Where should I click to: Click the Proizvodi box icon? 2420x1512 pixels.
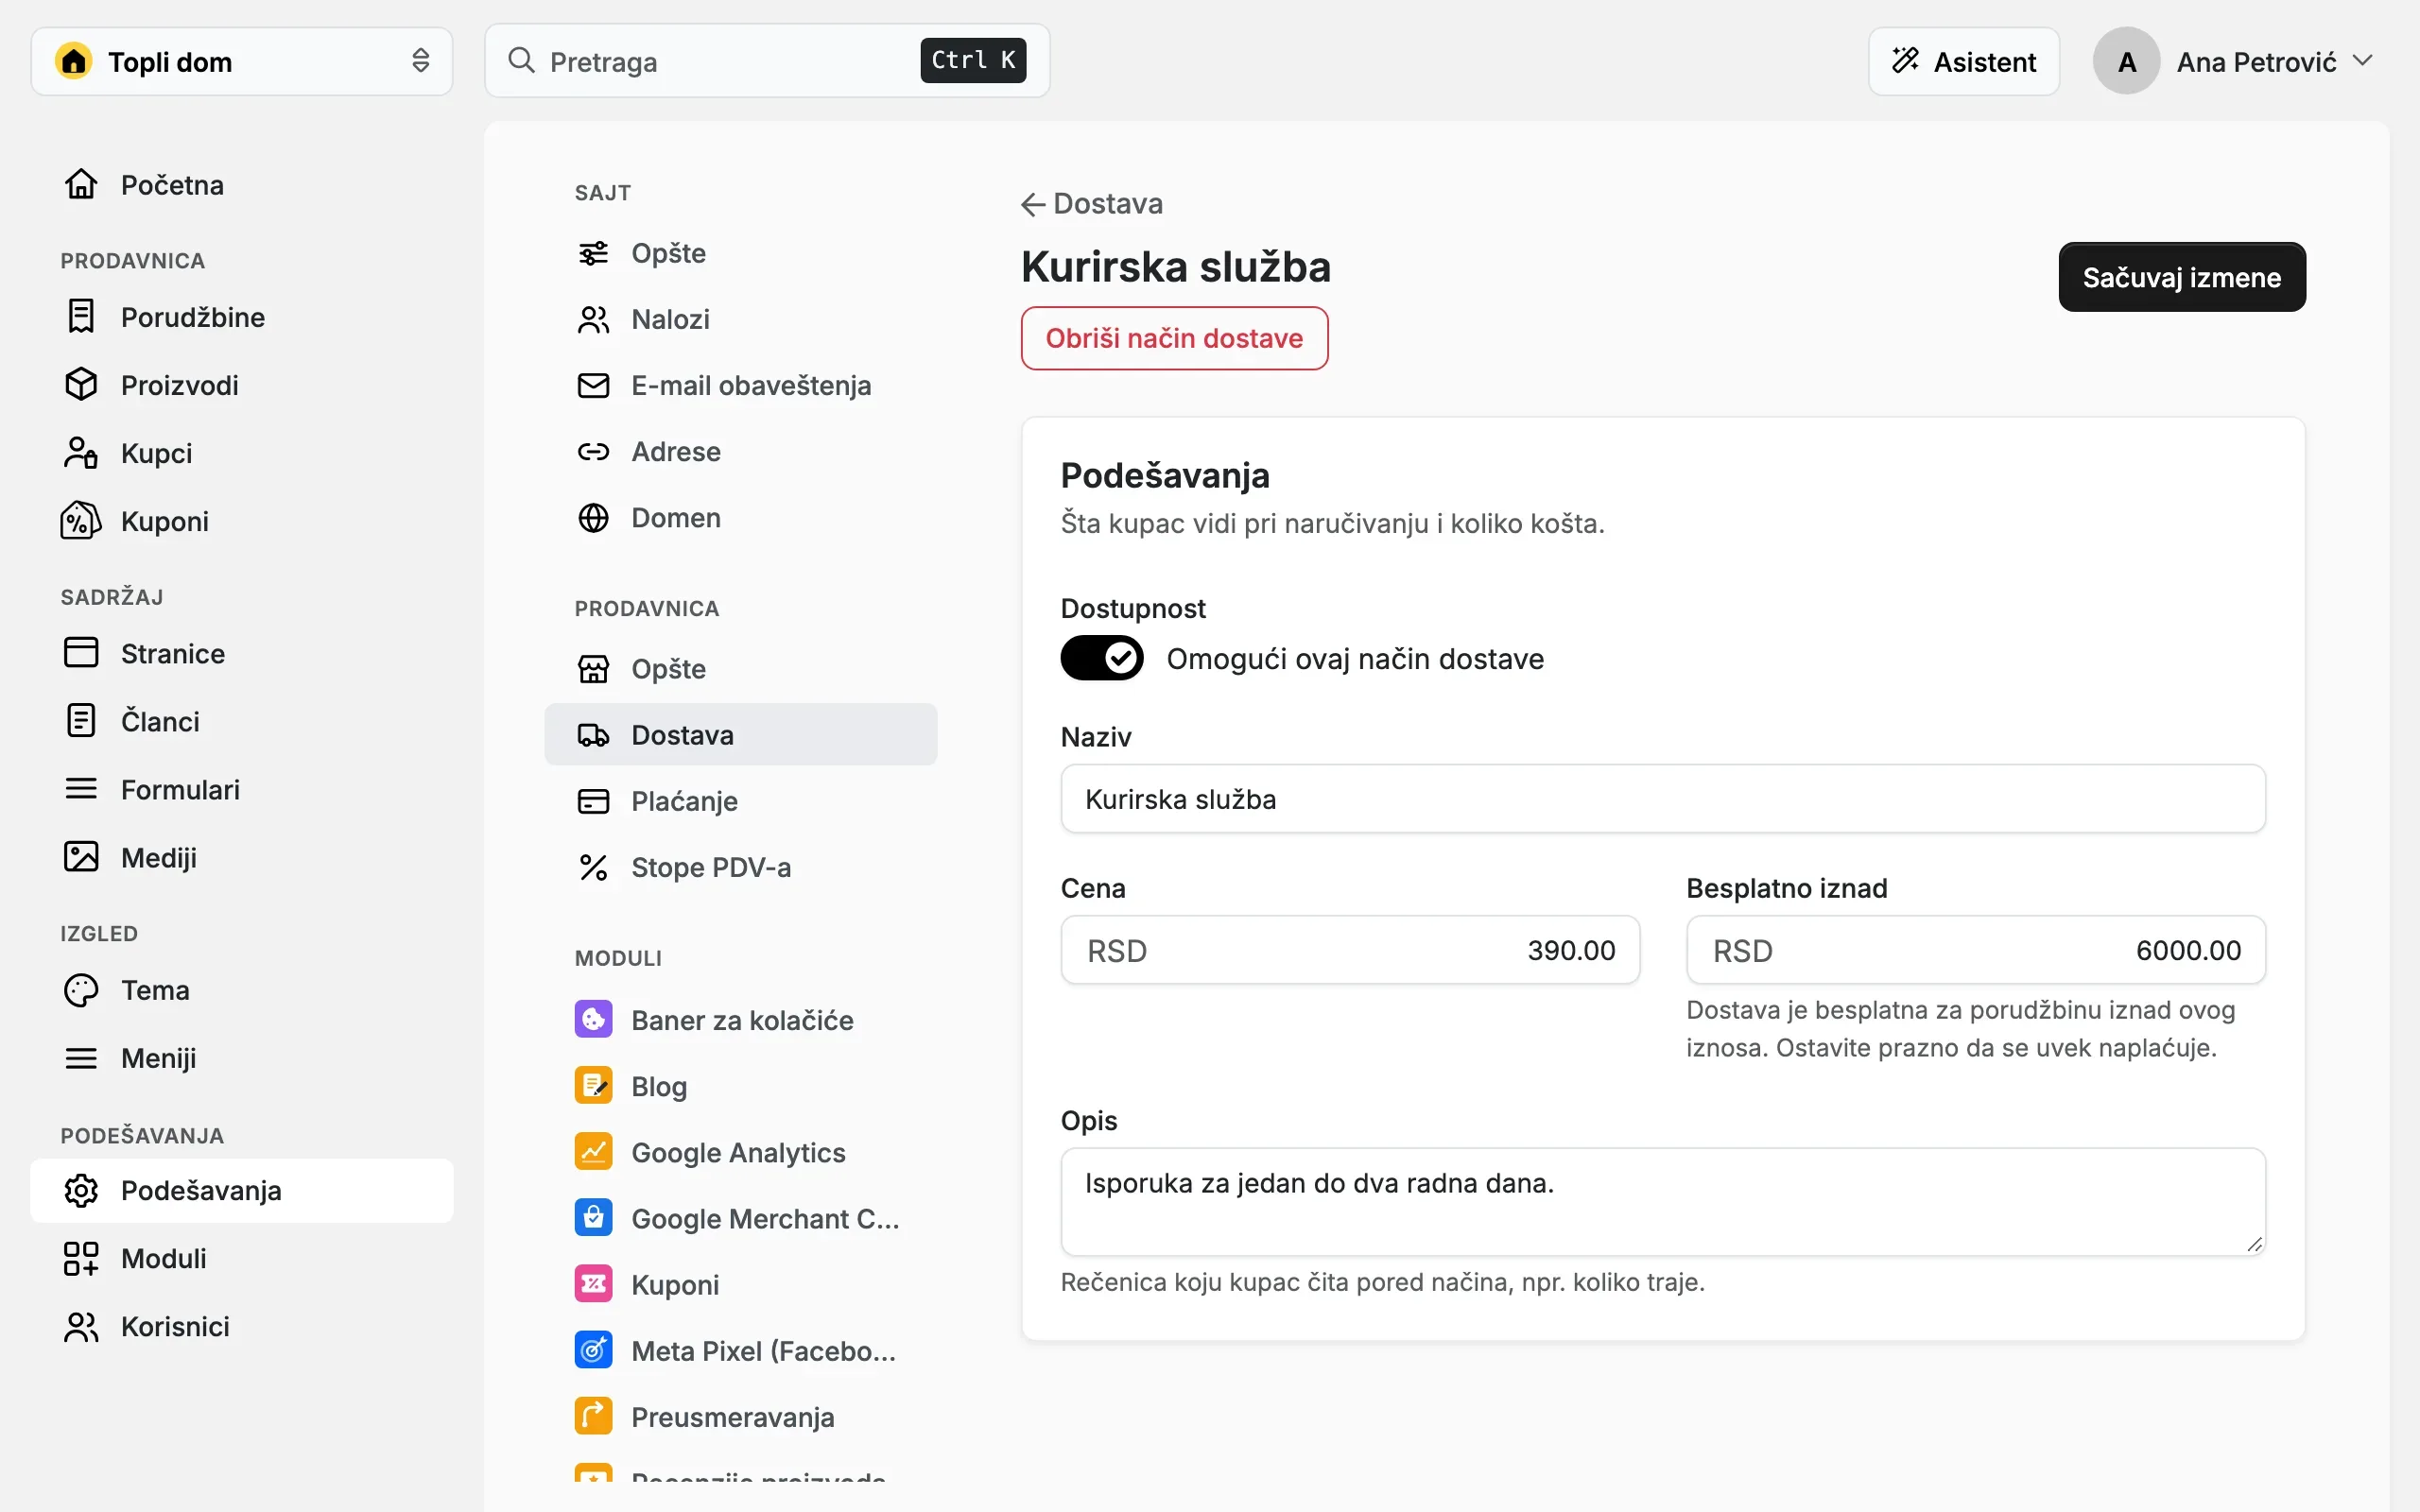point(81,384)
